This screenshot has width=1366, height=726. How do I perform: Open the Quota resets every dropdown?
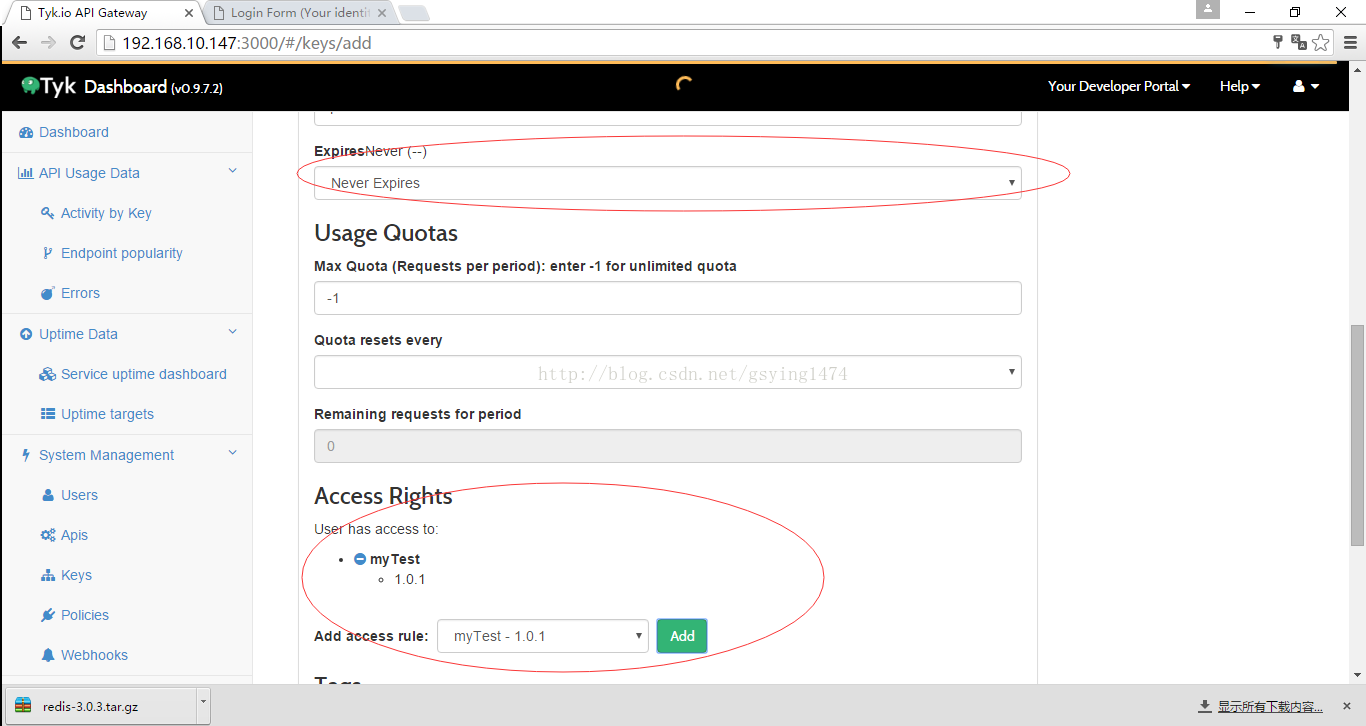pyautogui.click(x=668, y=372)
